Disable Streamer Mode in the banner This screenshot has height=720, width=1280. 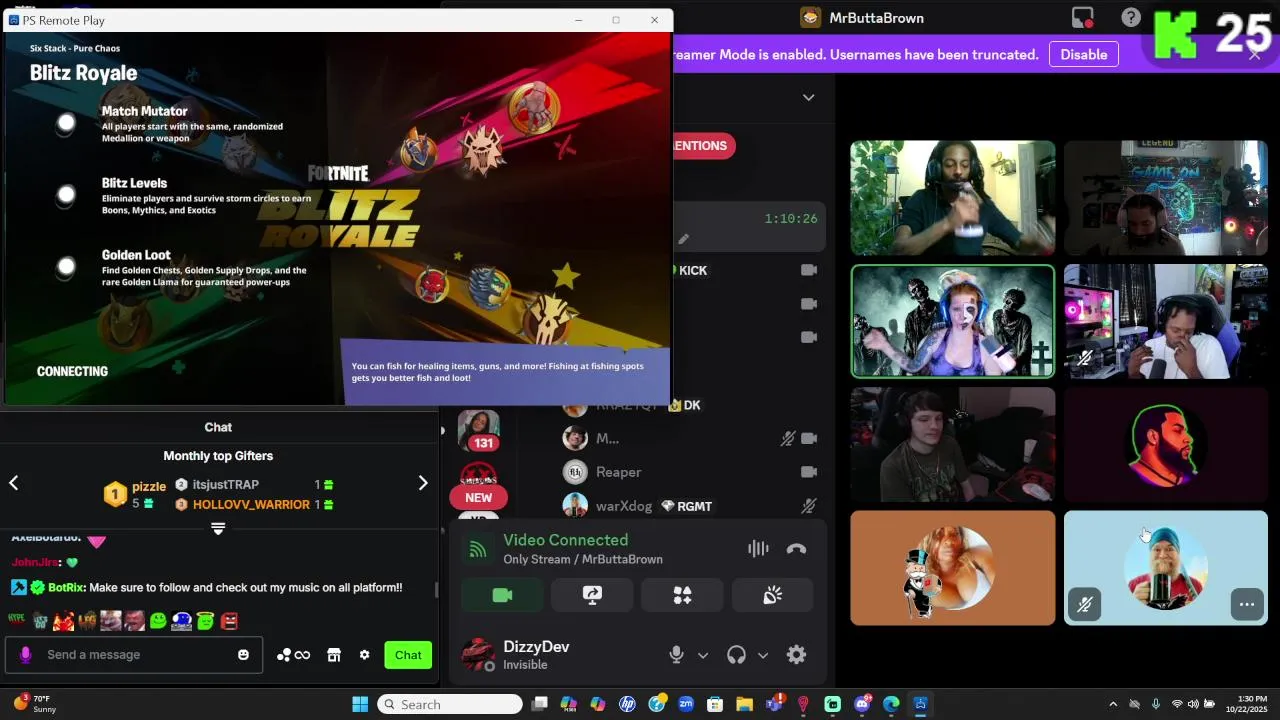[1084, 54]
